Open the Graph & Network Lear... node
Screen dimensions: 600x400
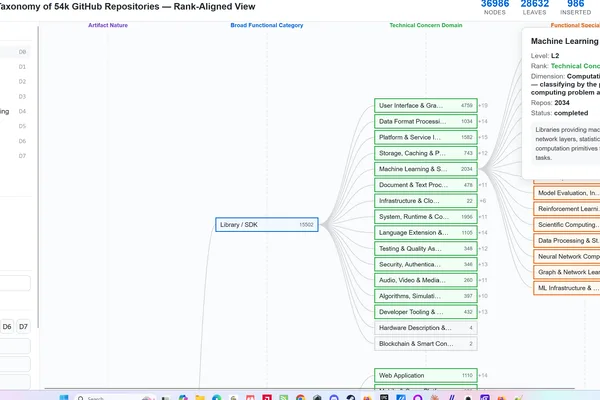pos(567,272)
